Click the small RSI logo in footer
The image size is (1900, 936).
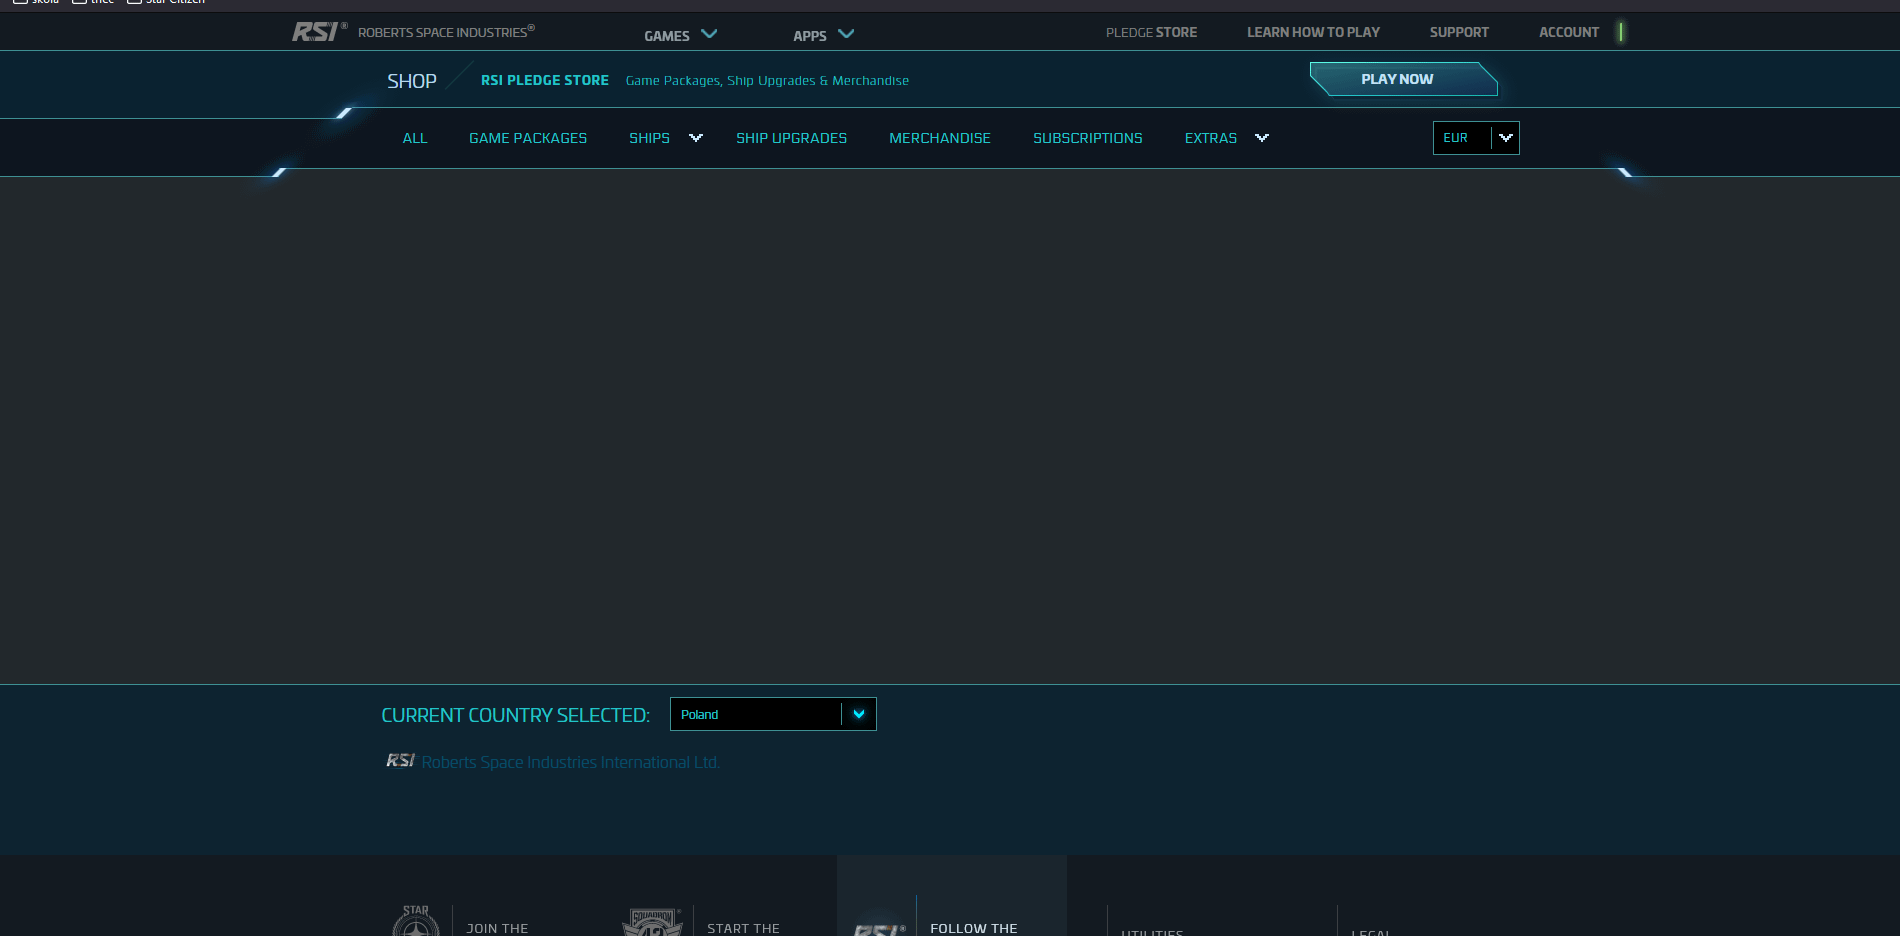(x=401, y=761)
